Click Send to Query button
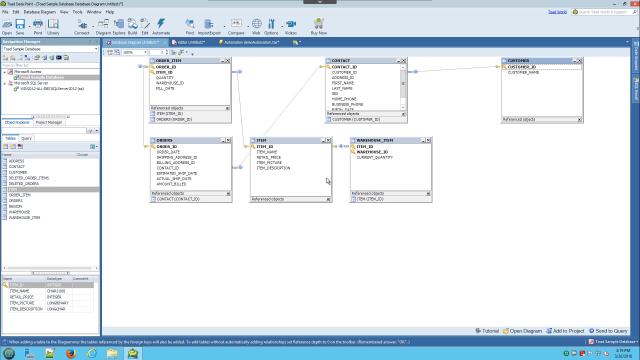 click(x=608, y=331)
